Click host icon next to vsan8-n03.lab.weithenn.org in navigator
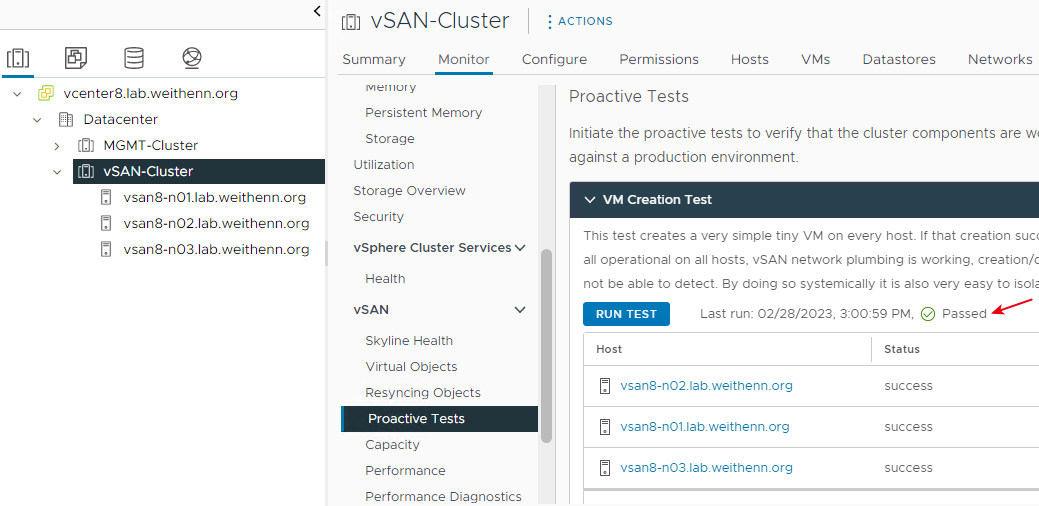Image resolution: width=1039 pixels, height=506 pixels. pos(105,249)
